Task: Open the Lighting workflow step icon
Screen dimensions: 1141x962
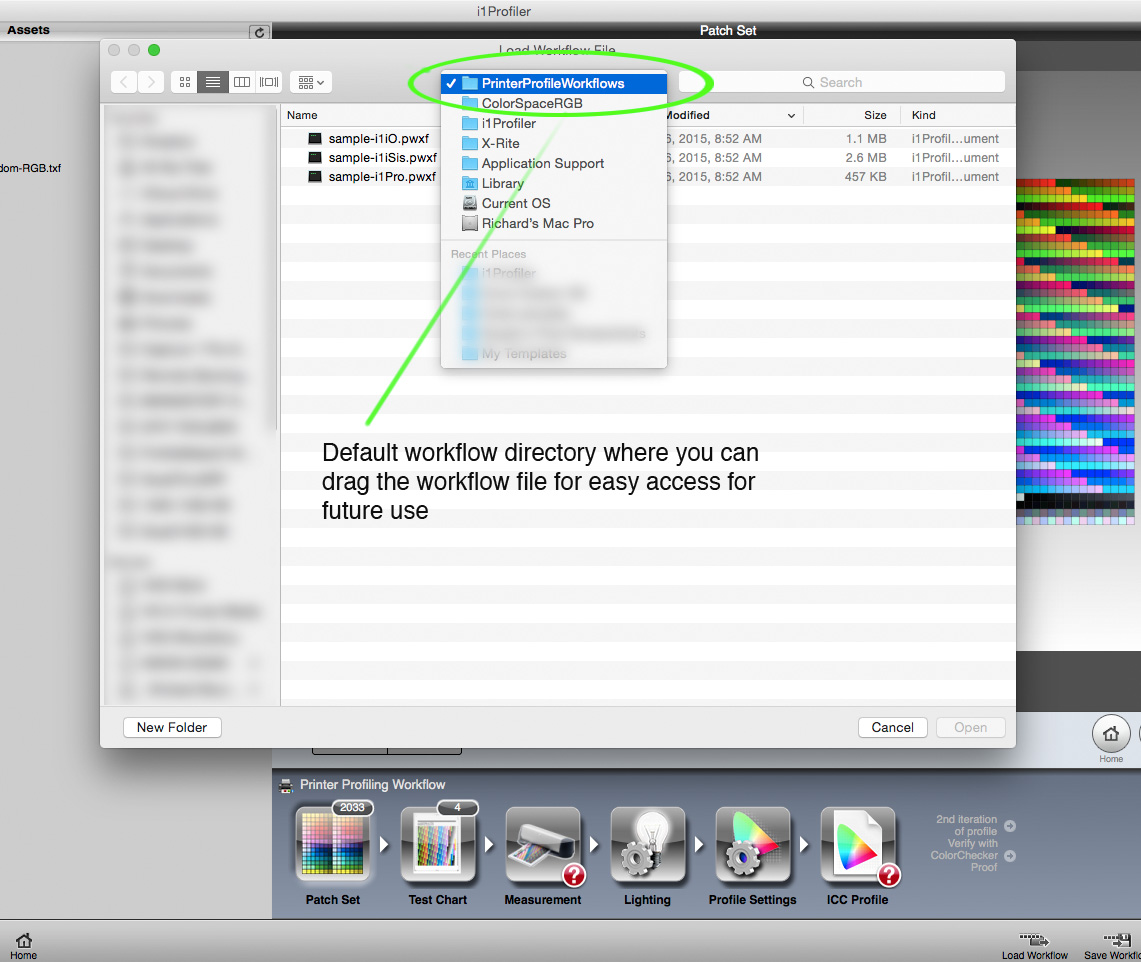Action: (x=648, y=845)
